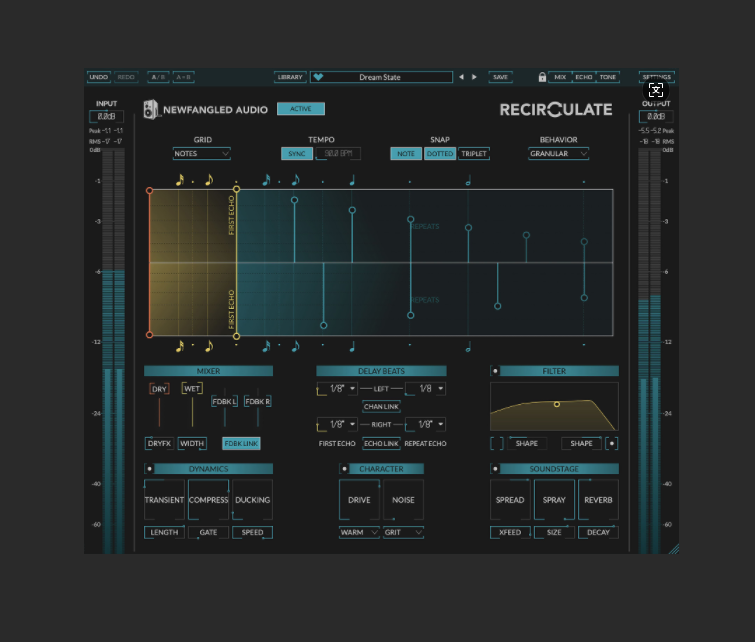Toggle the ACTIVE bypass button
Image resolution: width=755 pixels, height=642 pixels.
[301, 109]
